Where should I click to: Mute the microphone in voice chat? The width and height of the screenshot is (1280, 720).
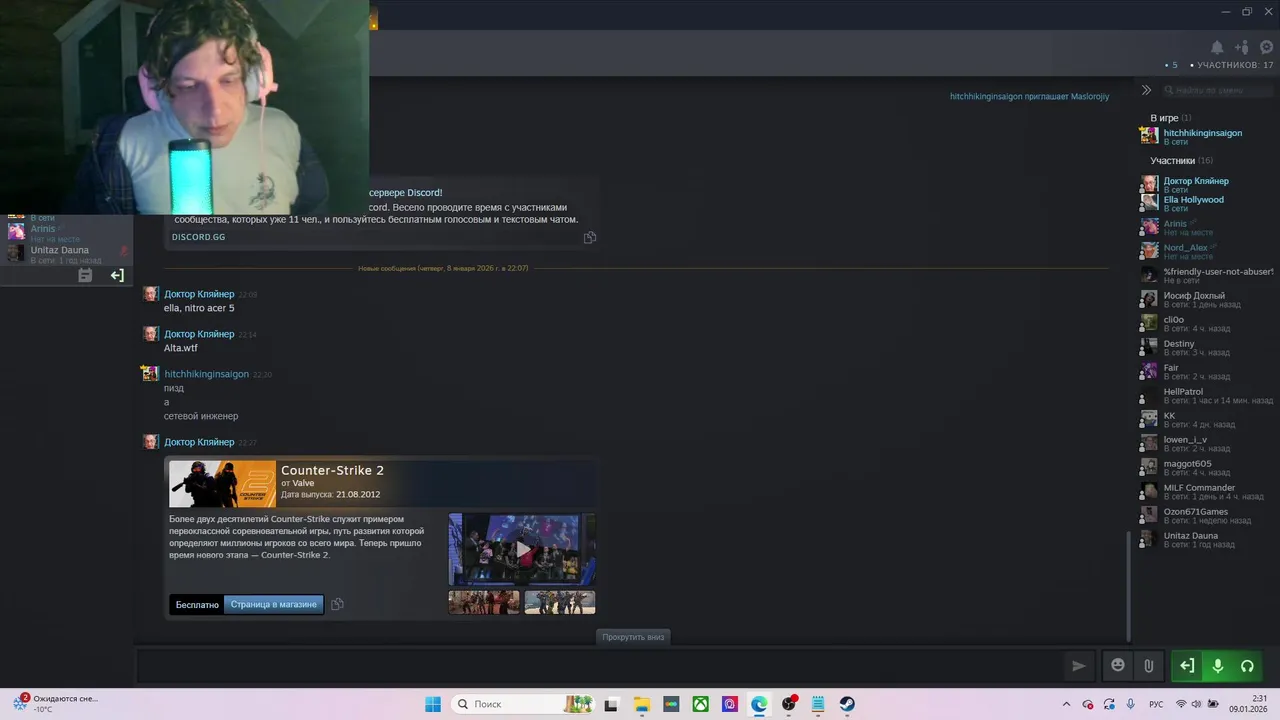(x=1217, y=665)
